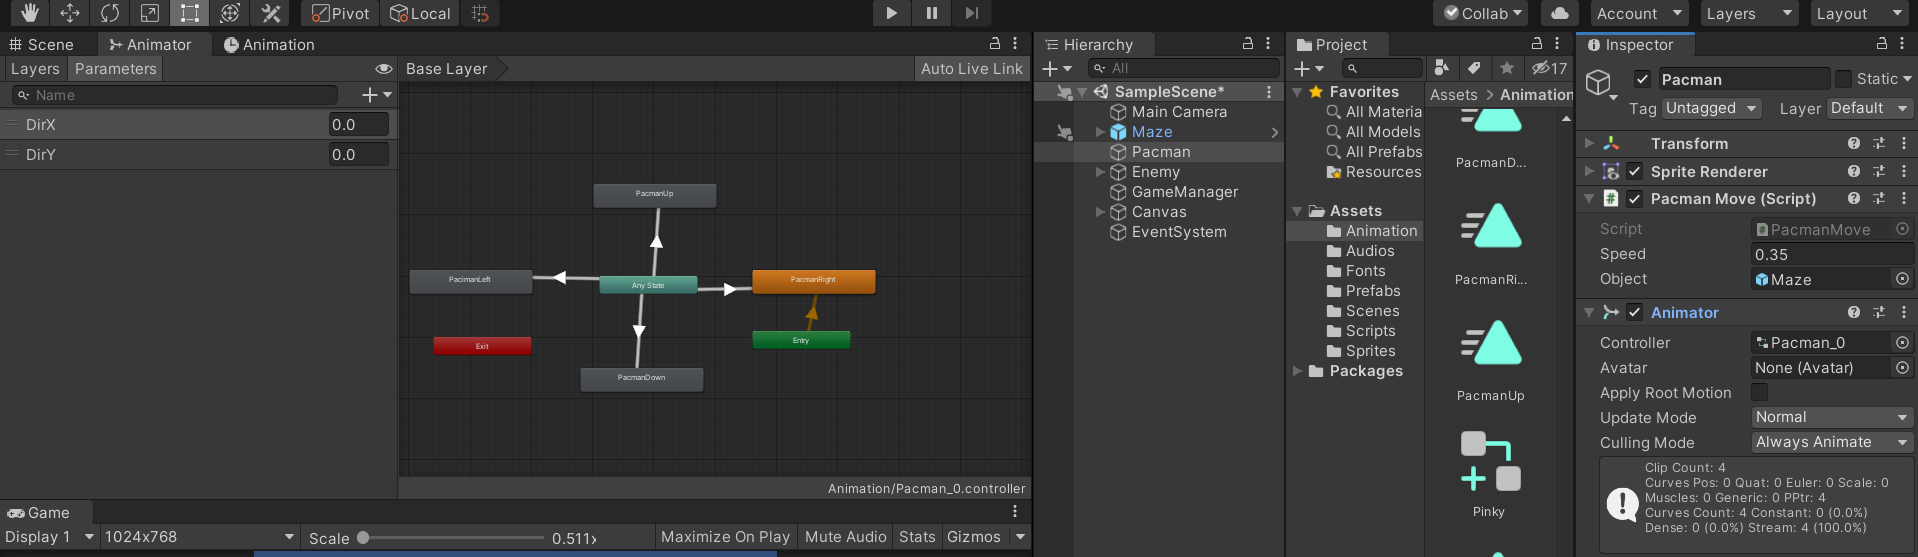Select the Rotate tool
Viewport: 1918px width, 557px height.
point(110,13)
